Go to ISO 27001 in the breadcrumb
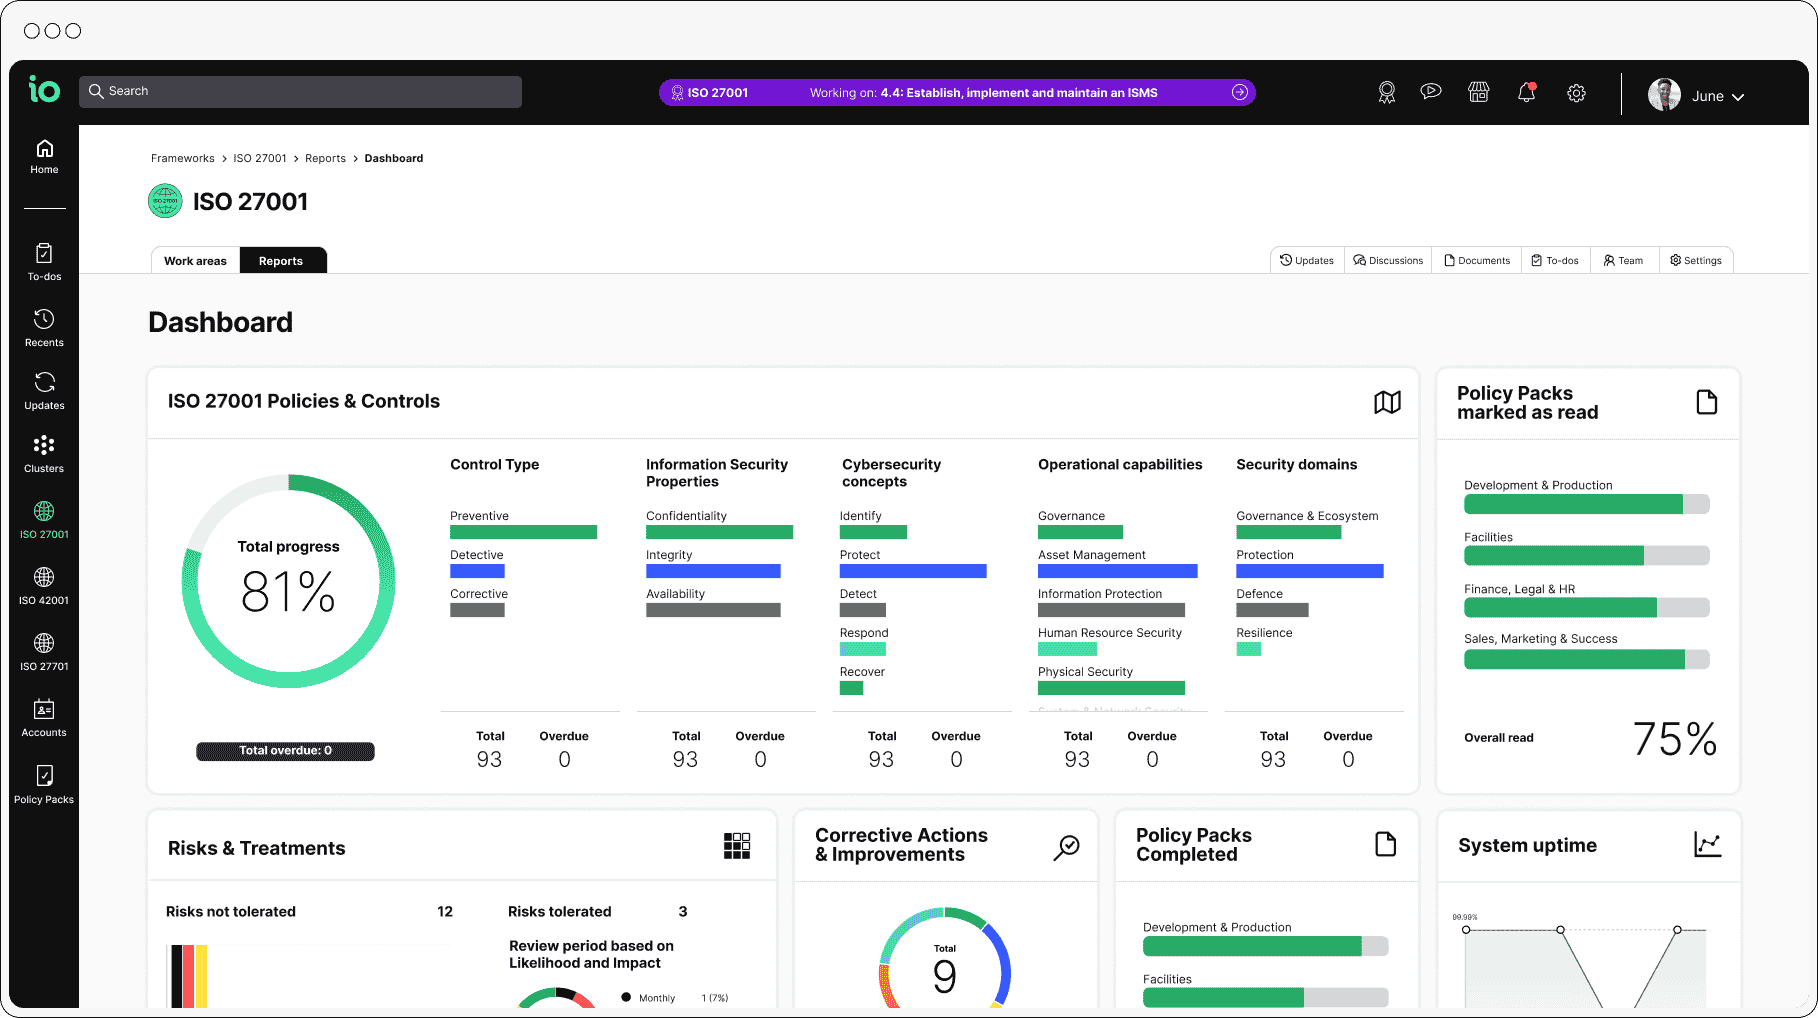Viewport: 1818px width, 1018px height. tap(260, 158)
